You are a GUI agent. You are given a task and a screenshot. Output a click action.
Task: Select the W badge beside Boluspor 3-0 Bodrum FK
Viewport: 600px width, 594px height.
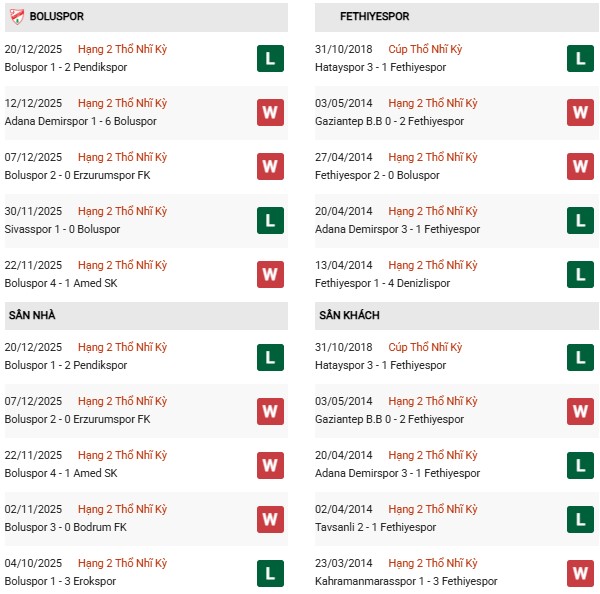coord(269,518)
